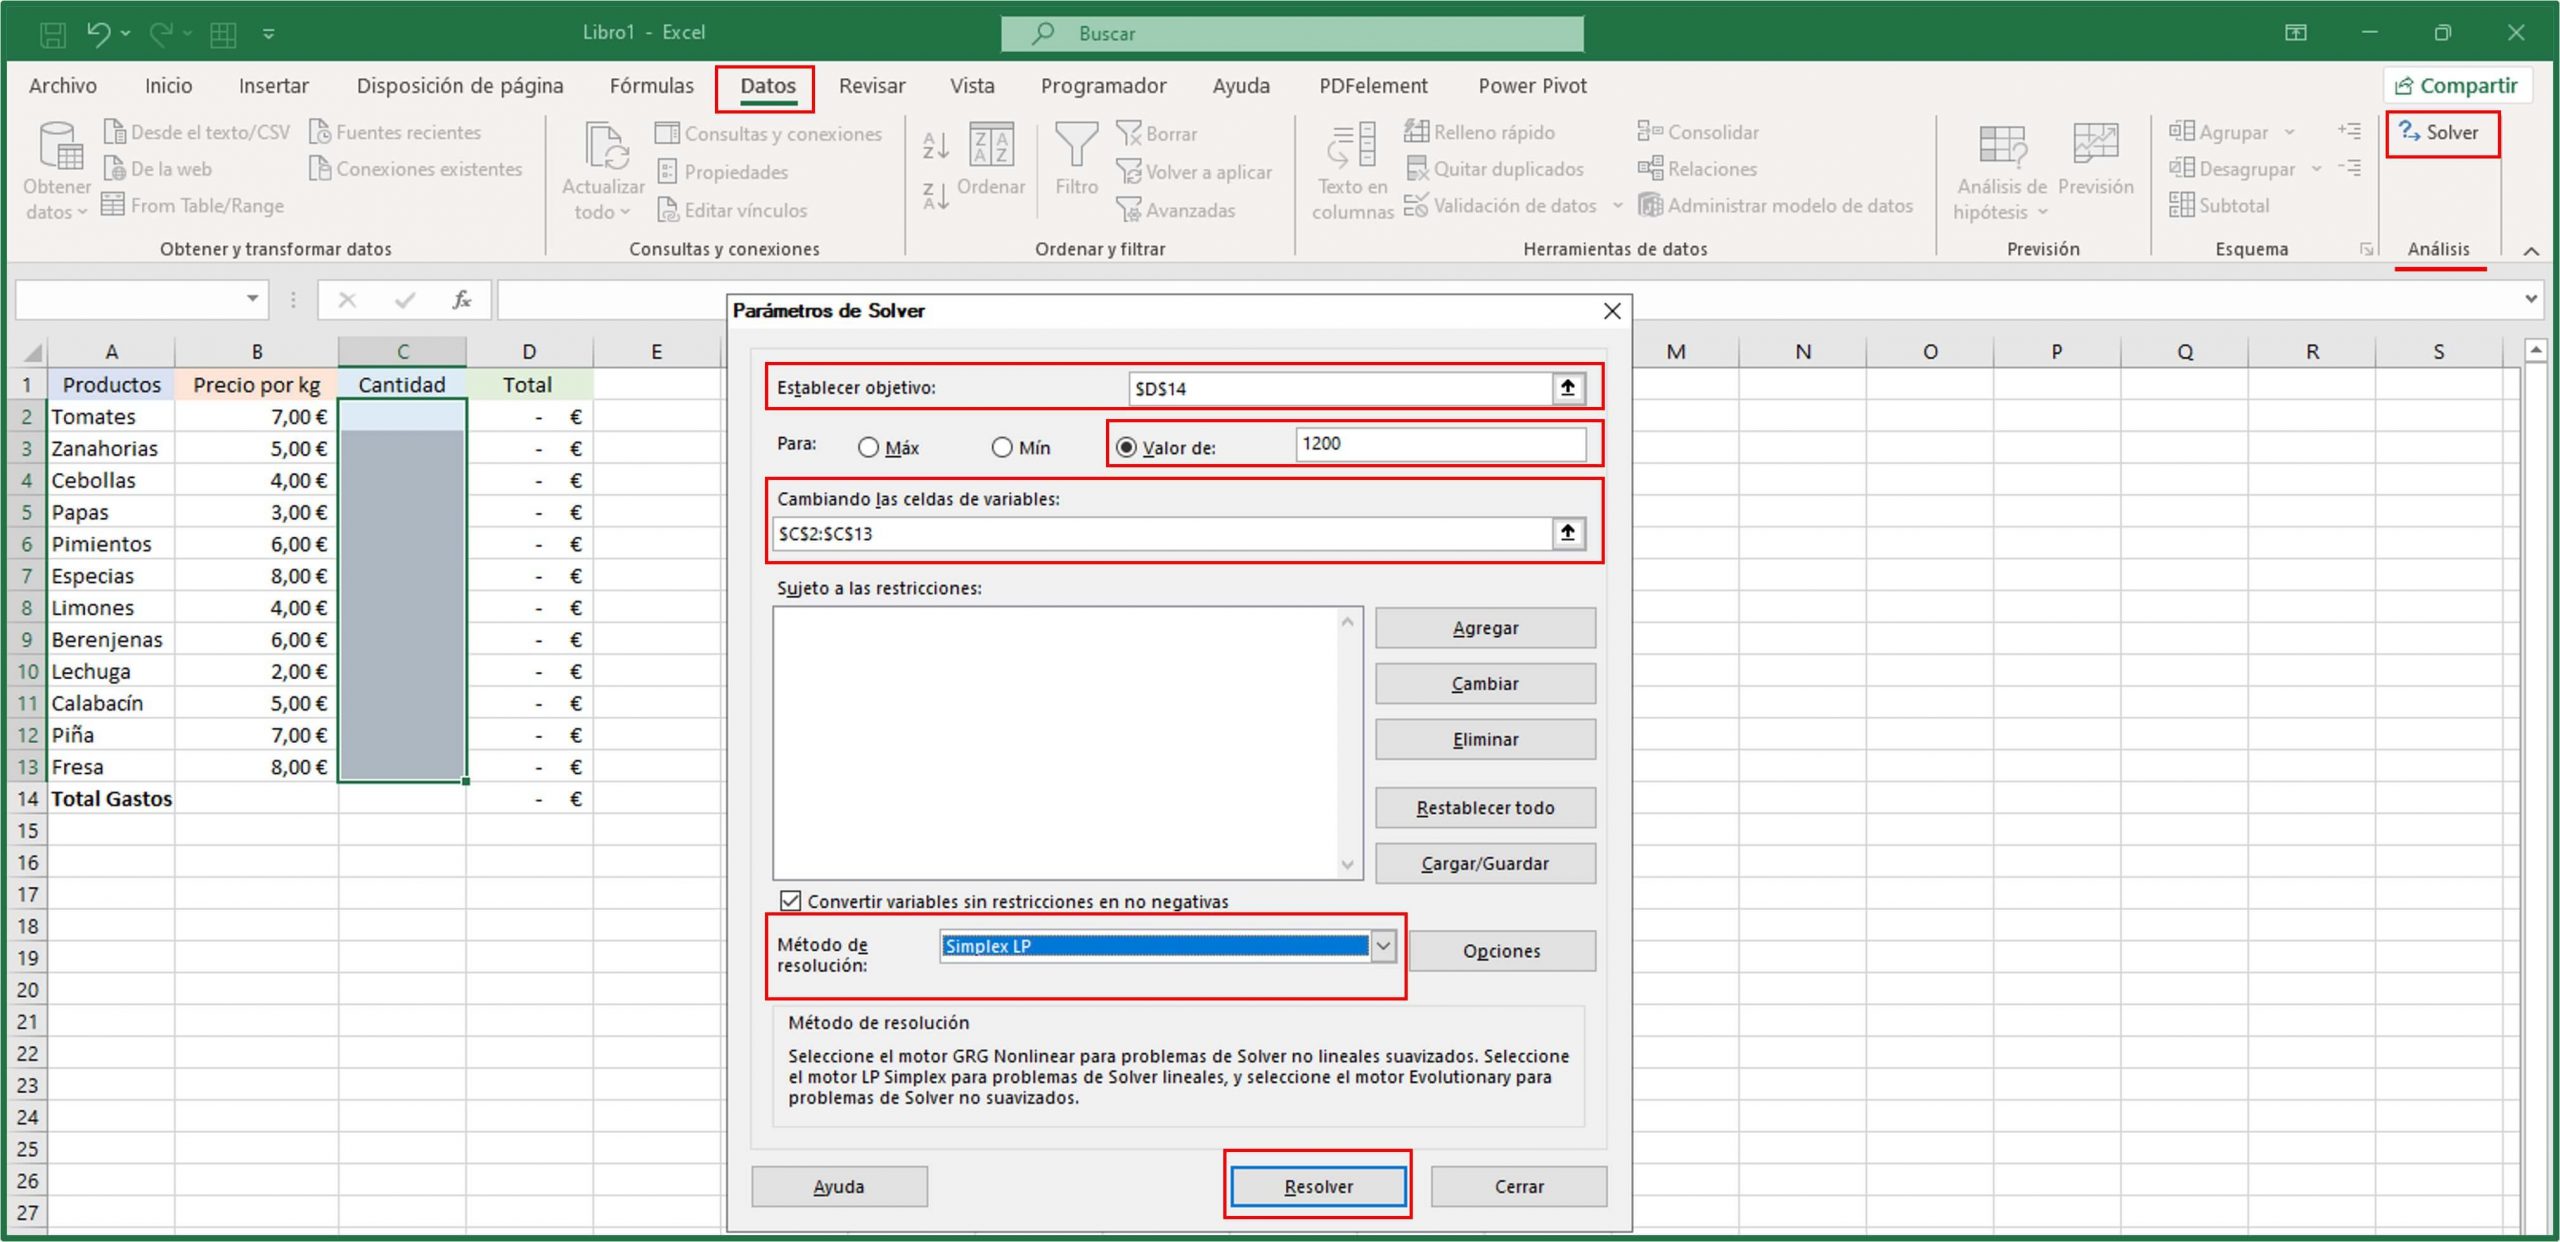Expand the Validación de datos dropdown arrow
This screenshot has height=1242, width=2560.
click(x=1618, y=206)
